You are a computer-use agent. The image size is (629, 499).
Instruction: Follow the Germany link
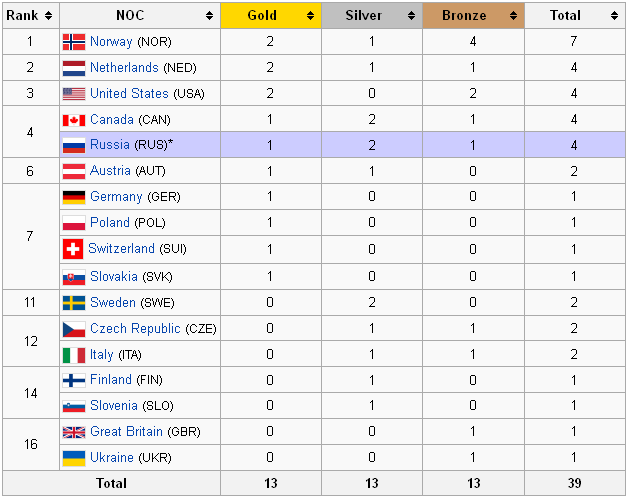[x=116, y=197]
